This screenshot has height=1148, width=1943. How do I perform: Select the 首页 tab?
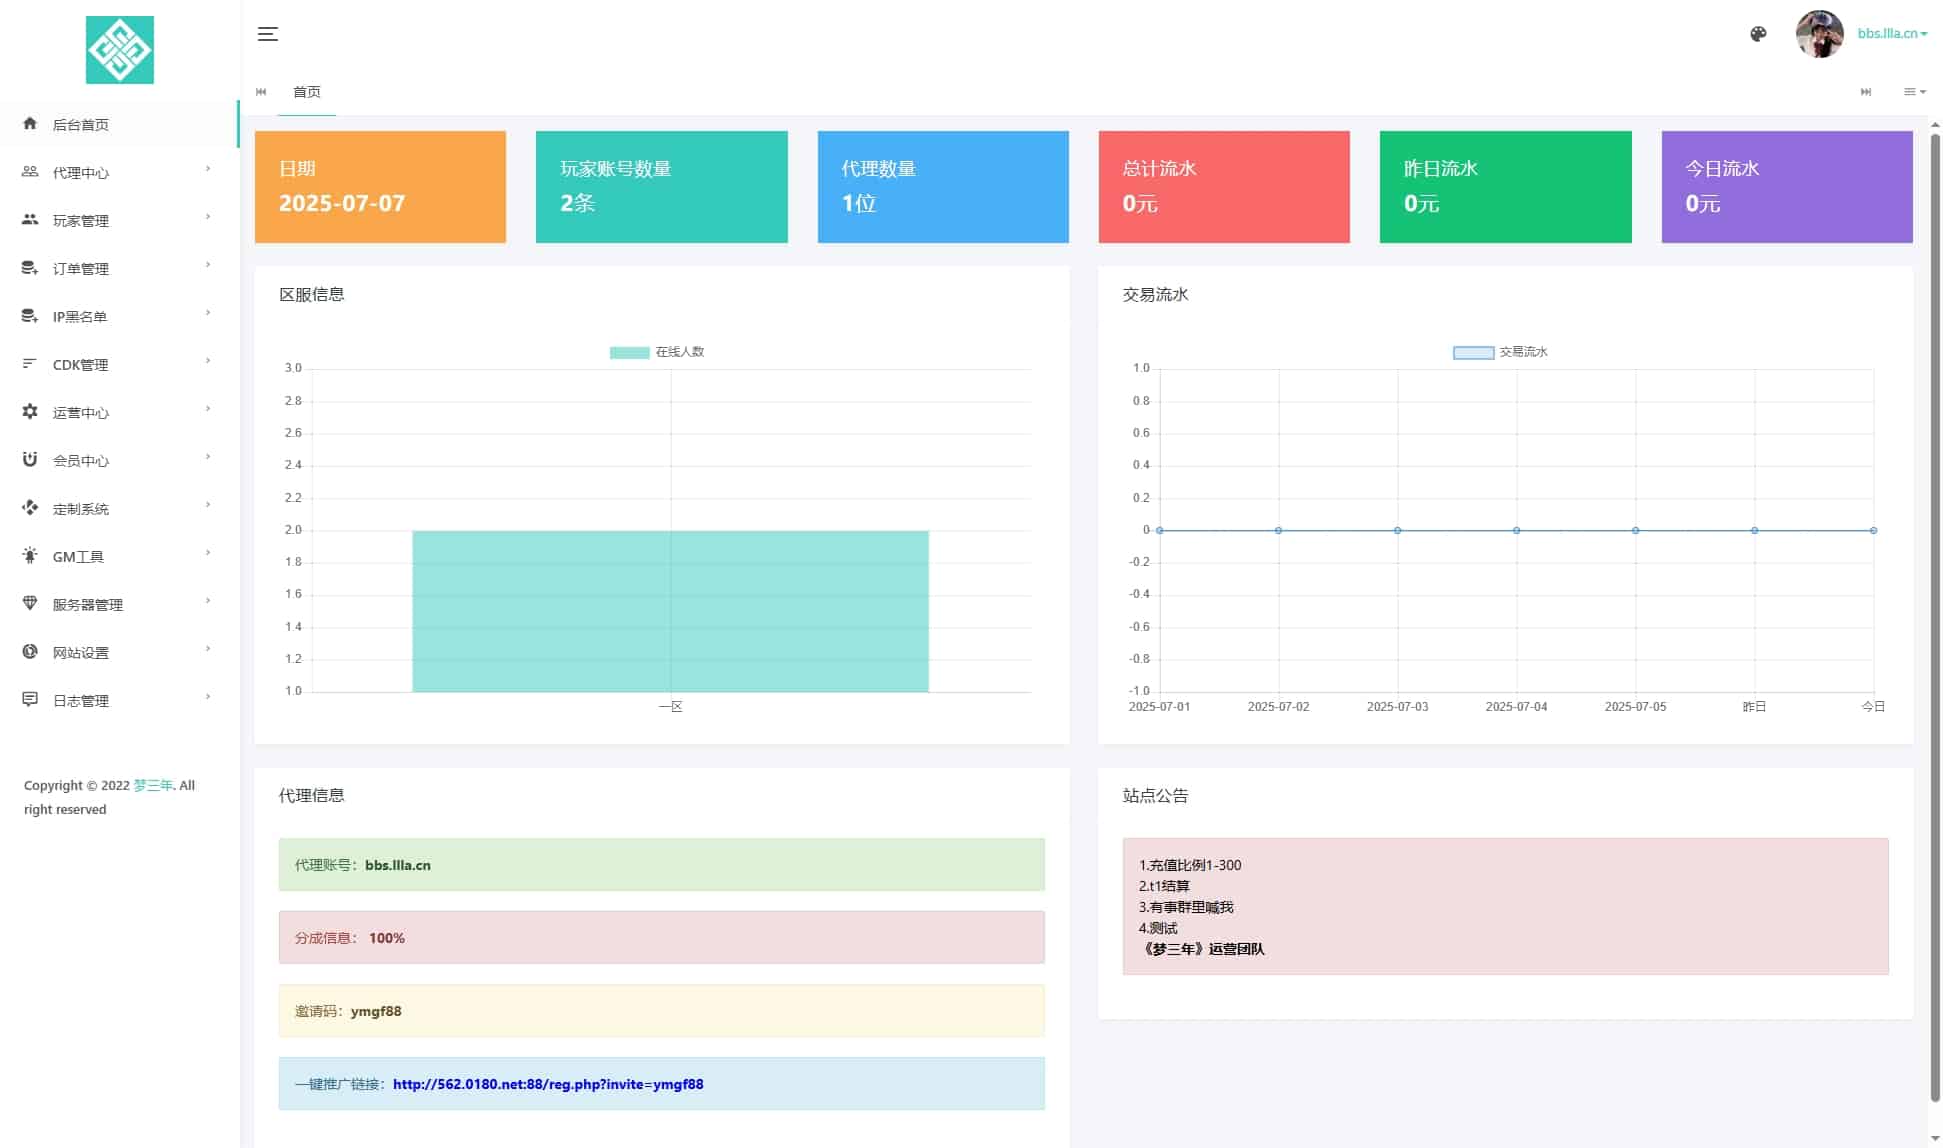(306, 92)
